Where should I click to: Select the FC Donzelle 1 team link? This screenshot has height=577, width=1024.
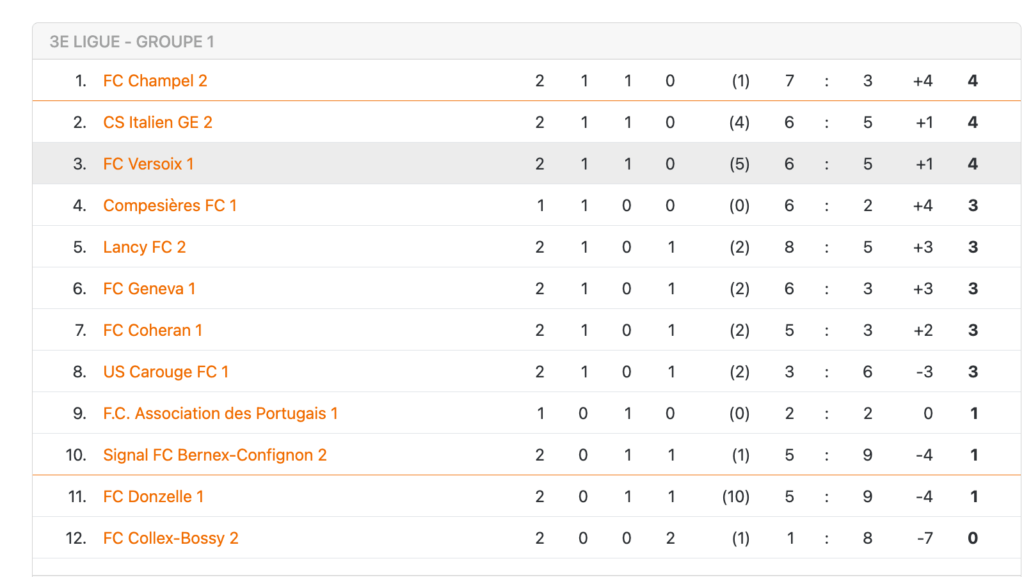pos(153,497)
